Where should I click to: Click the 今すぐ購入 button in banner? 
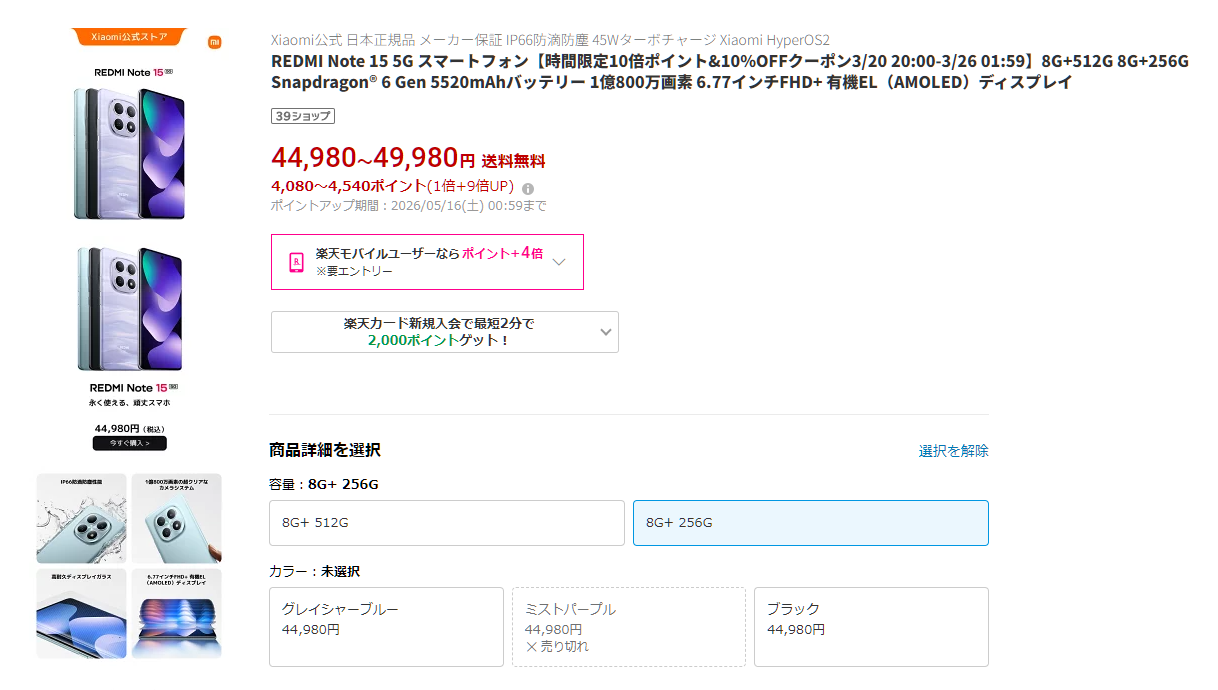[x=129, y=443]
